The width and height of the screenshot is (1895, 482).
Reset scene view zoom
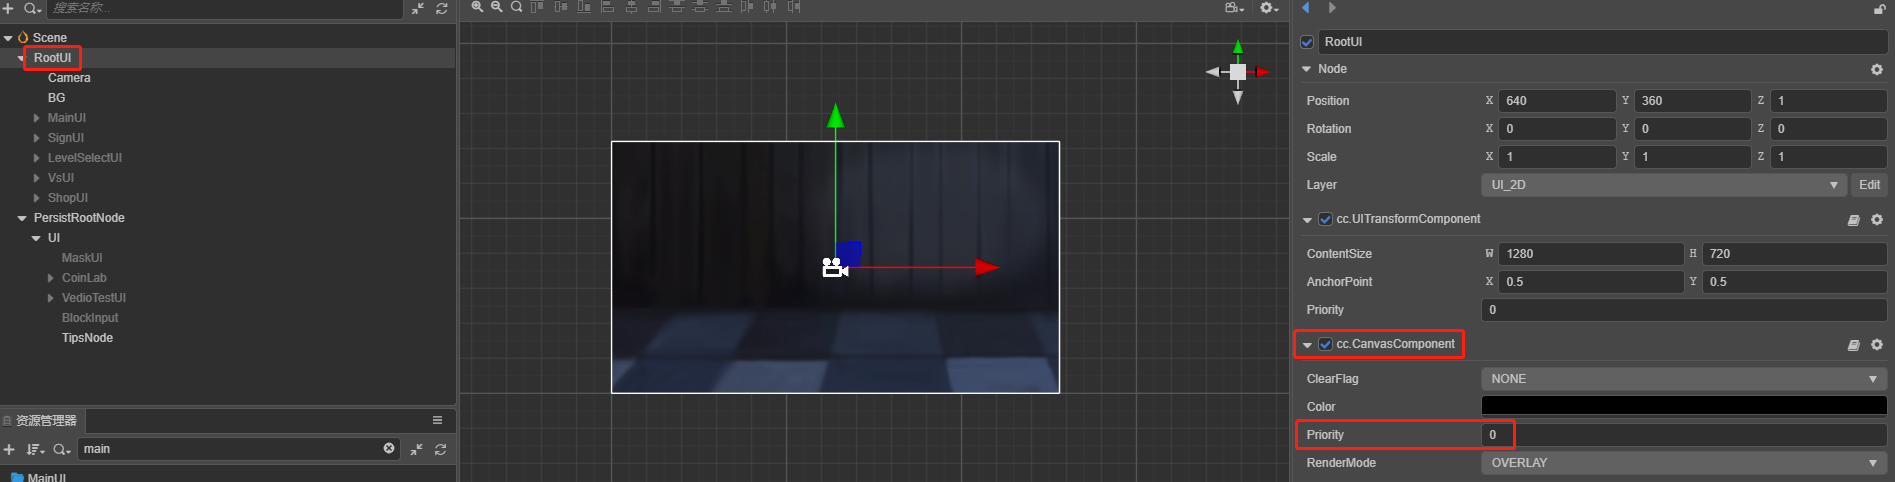point(517,6)
